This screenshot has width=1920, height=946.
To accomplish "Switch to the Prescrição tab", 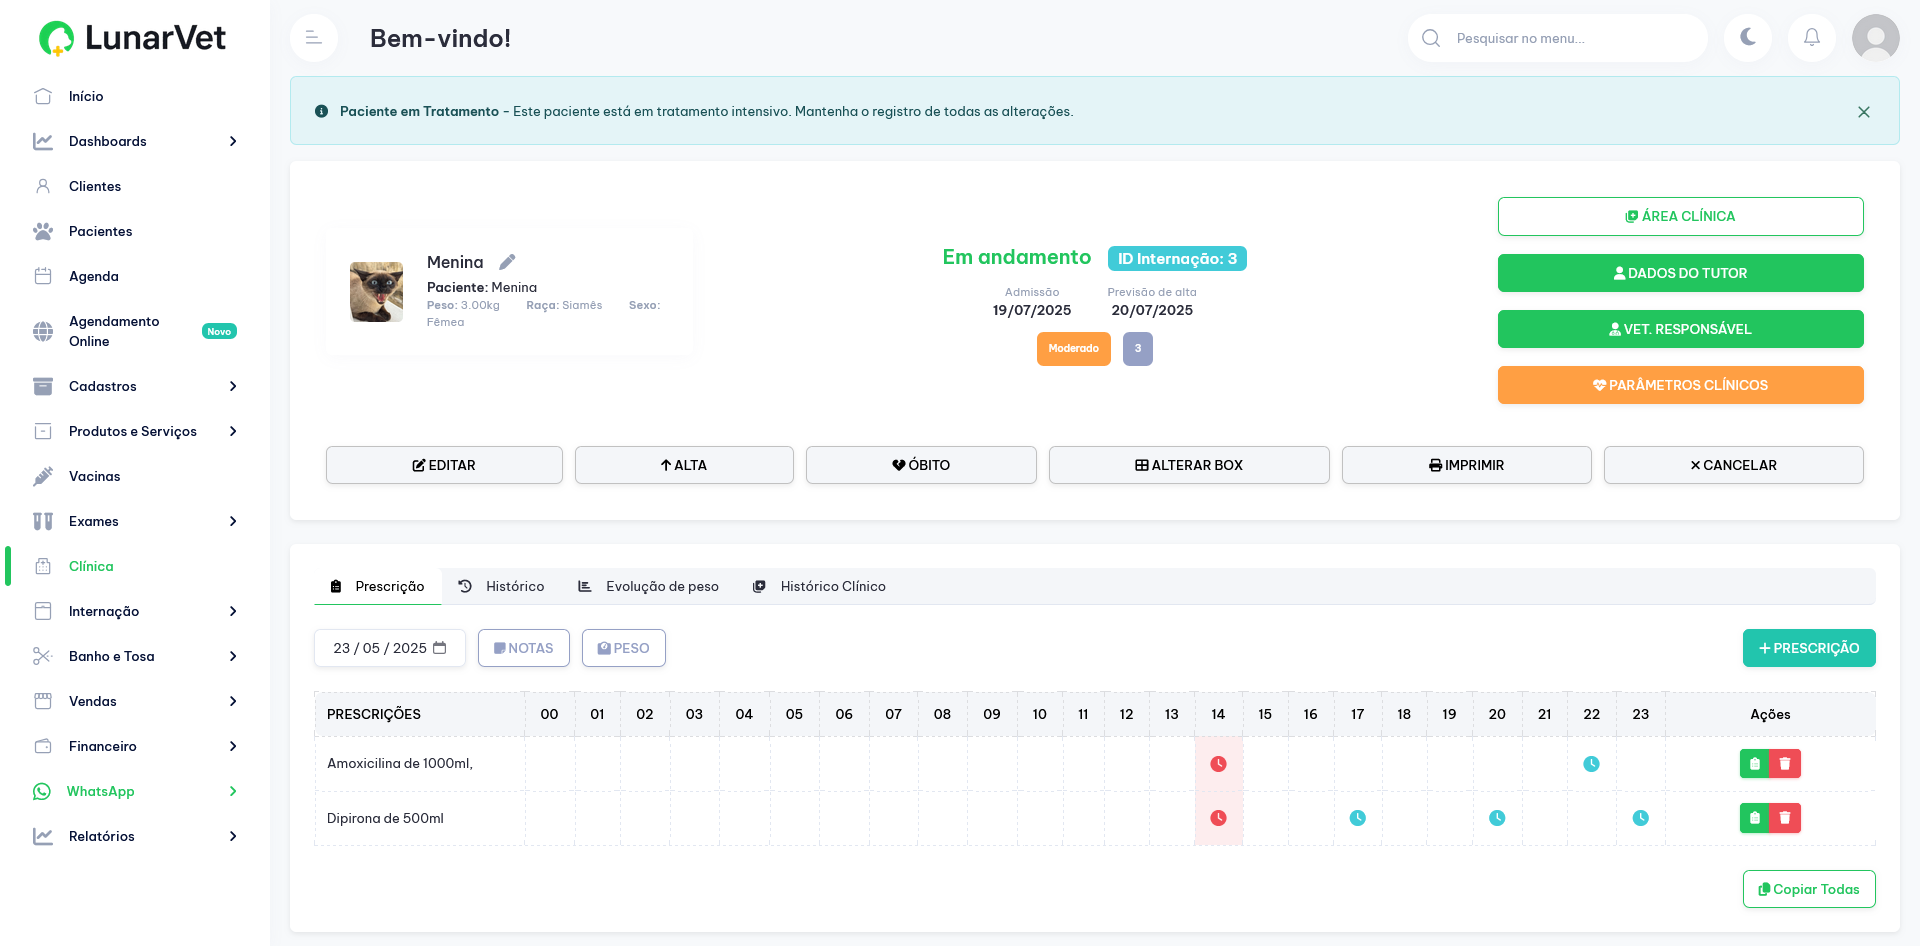I will pyautogui.click(x=378, y=586).
